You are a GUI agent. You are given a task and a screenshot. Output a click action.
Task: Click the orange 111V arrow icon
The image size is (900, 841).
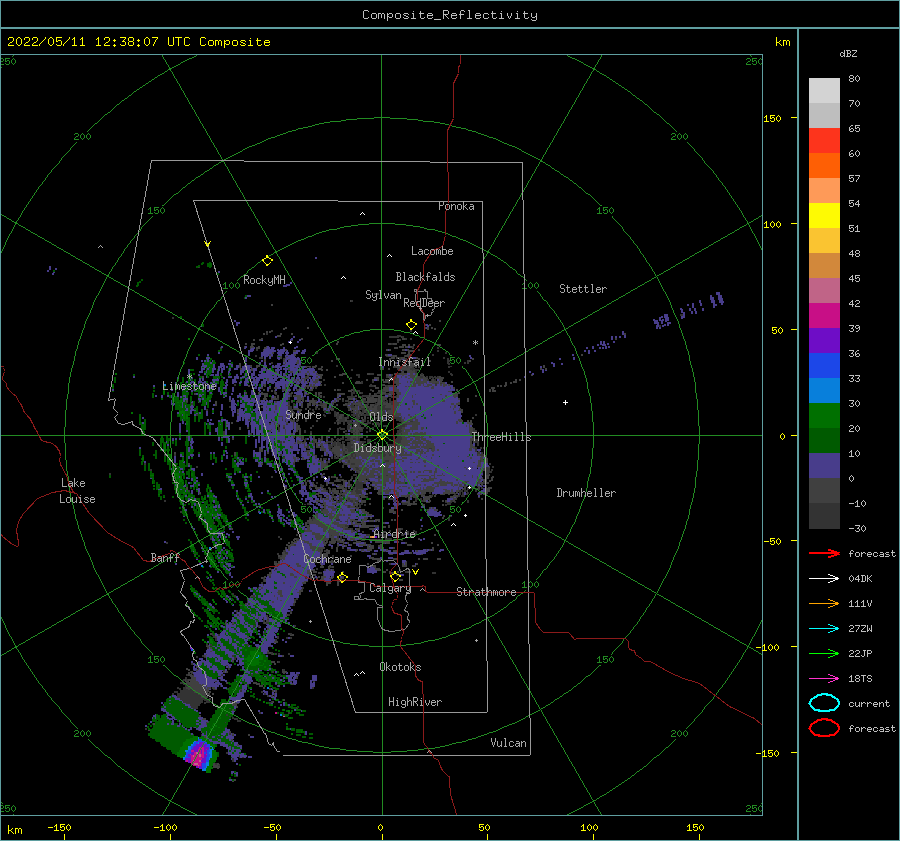coord(824,603)
